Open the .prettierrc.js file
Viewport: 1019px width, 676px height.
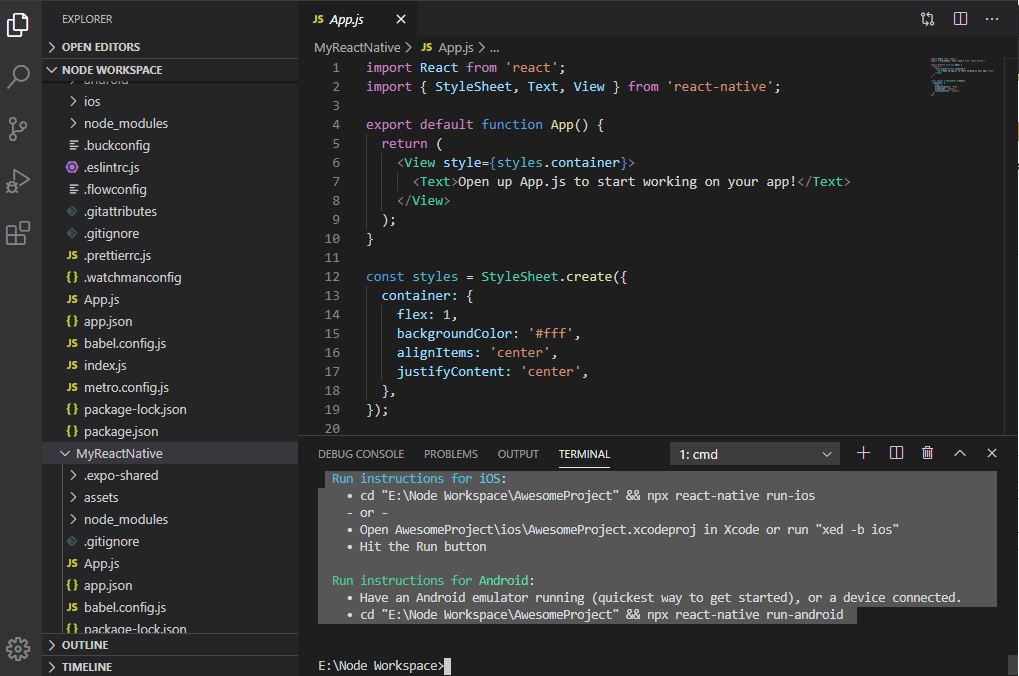(170, 255)
